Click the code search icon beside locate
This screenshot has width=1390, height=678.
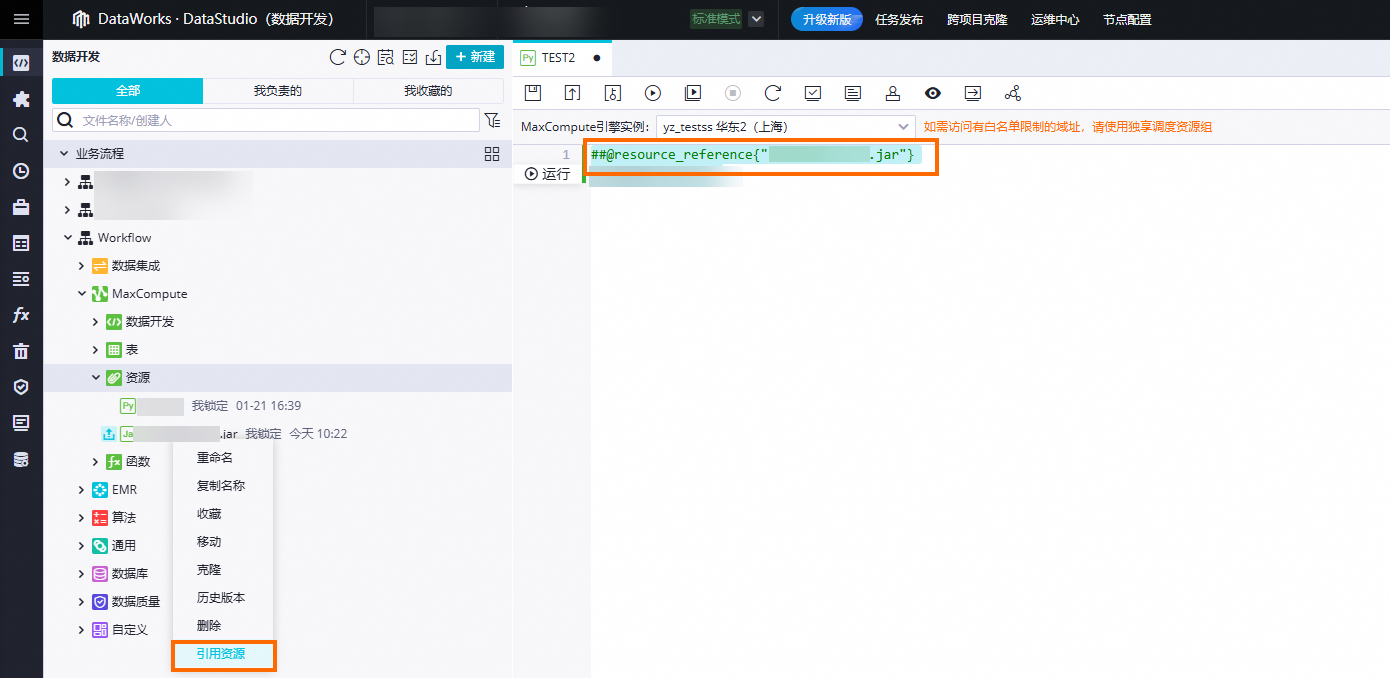point(386,57)
